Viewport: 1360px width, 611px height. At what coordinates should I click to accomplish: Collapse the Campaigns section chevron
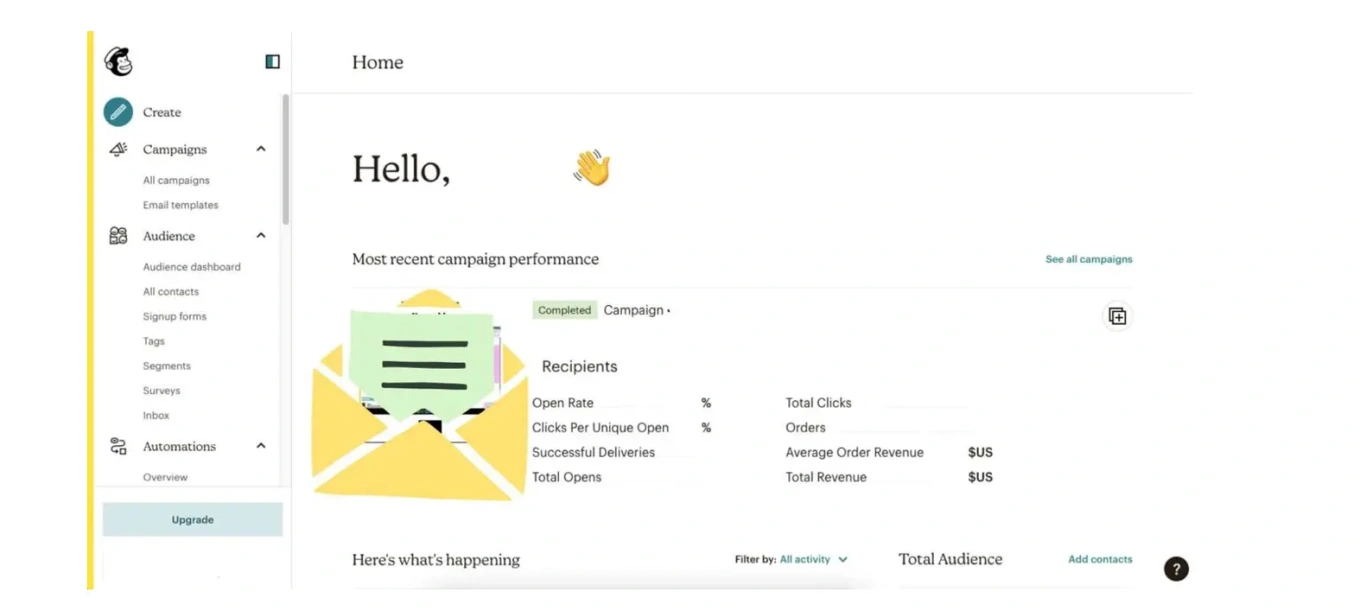tap(261, 149)
